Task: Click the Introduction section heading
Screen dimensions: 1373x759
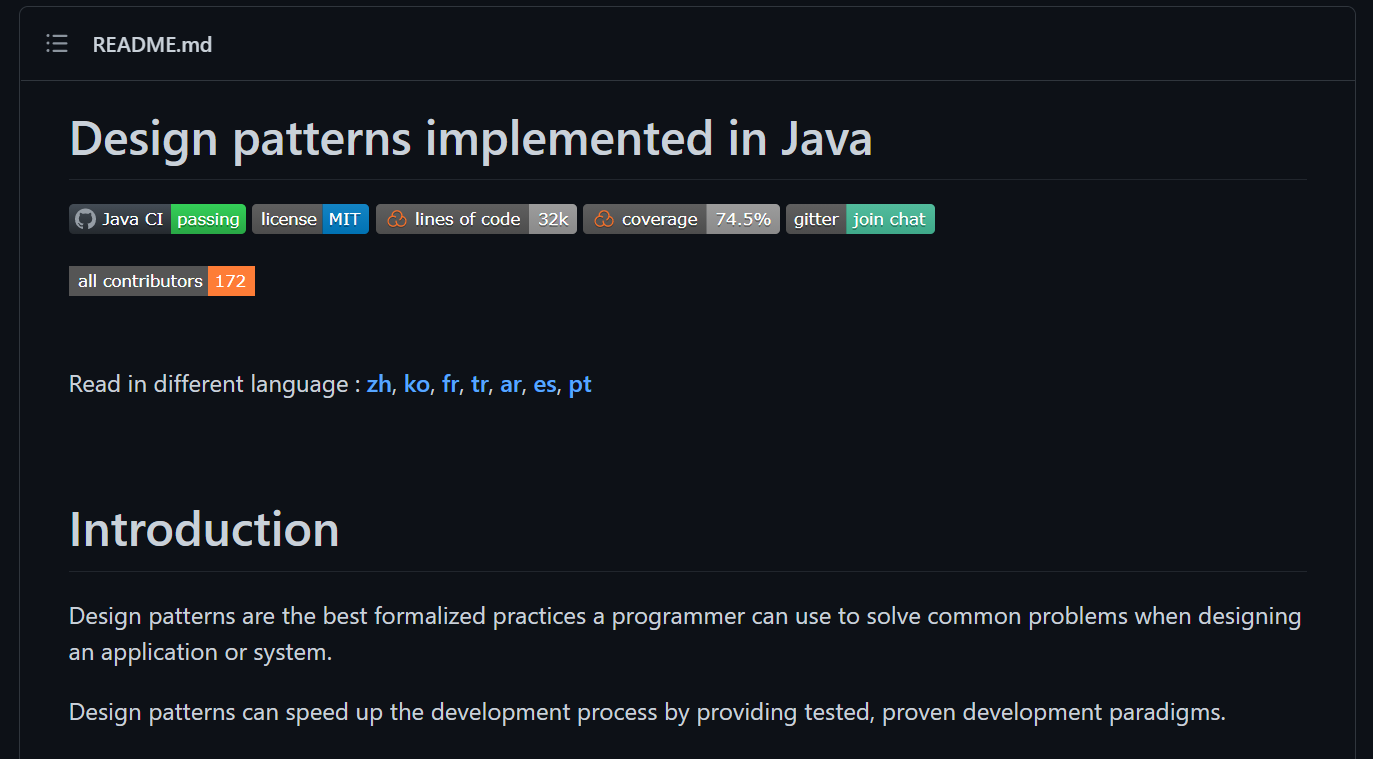Action: [204, 529]
